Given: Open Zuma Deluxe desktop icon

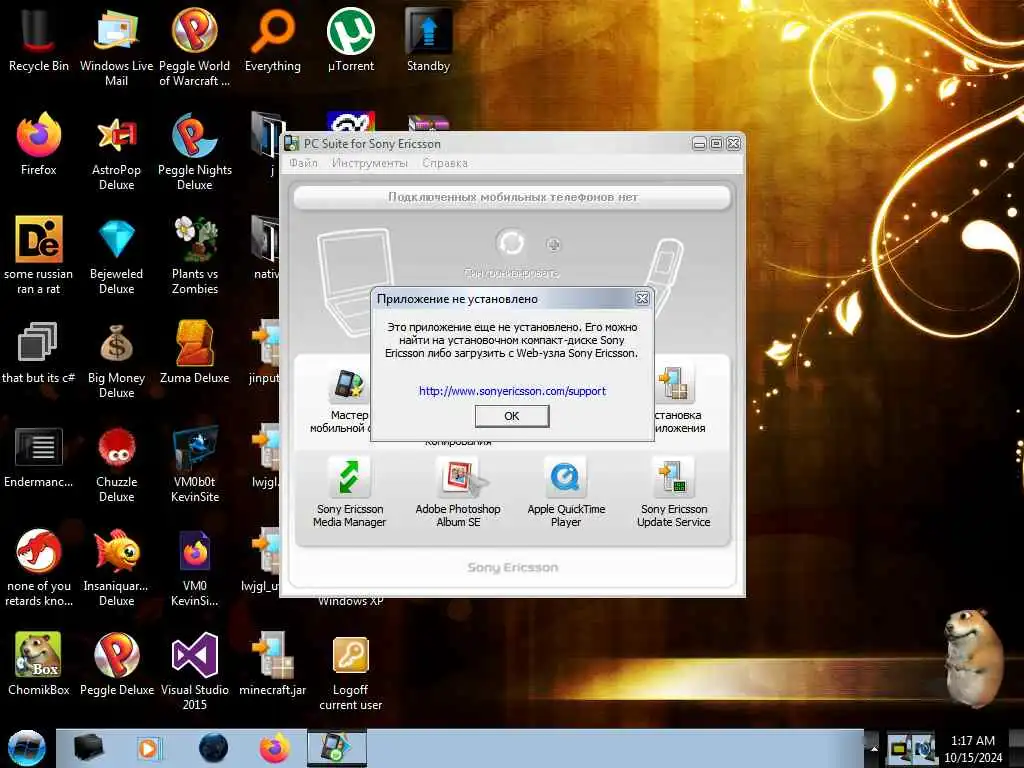Looking at the screenshot, I should click(x=194, y=343).
